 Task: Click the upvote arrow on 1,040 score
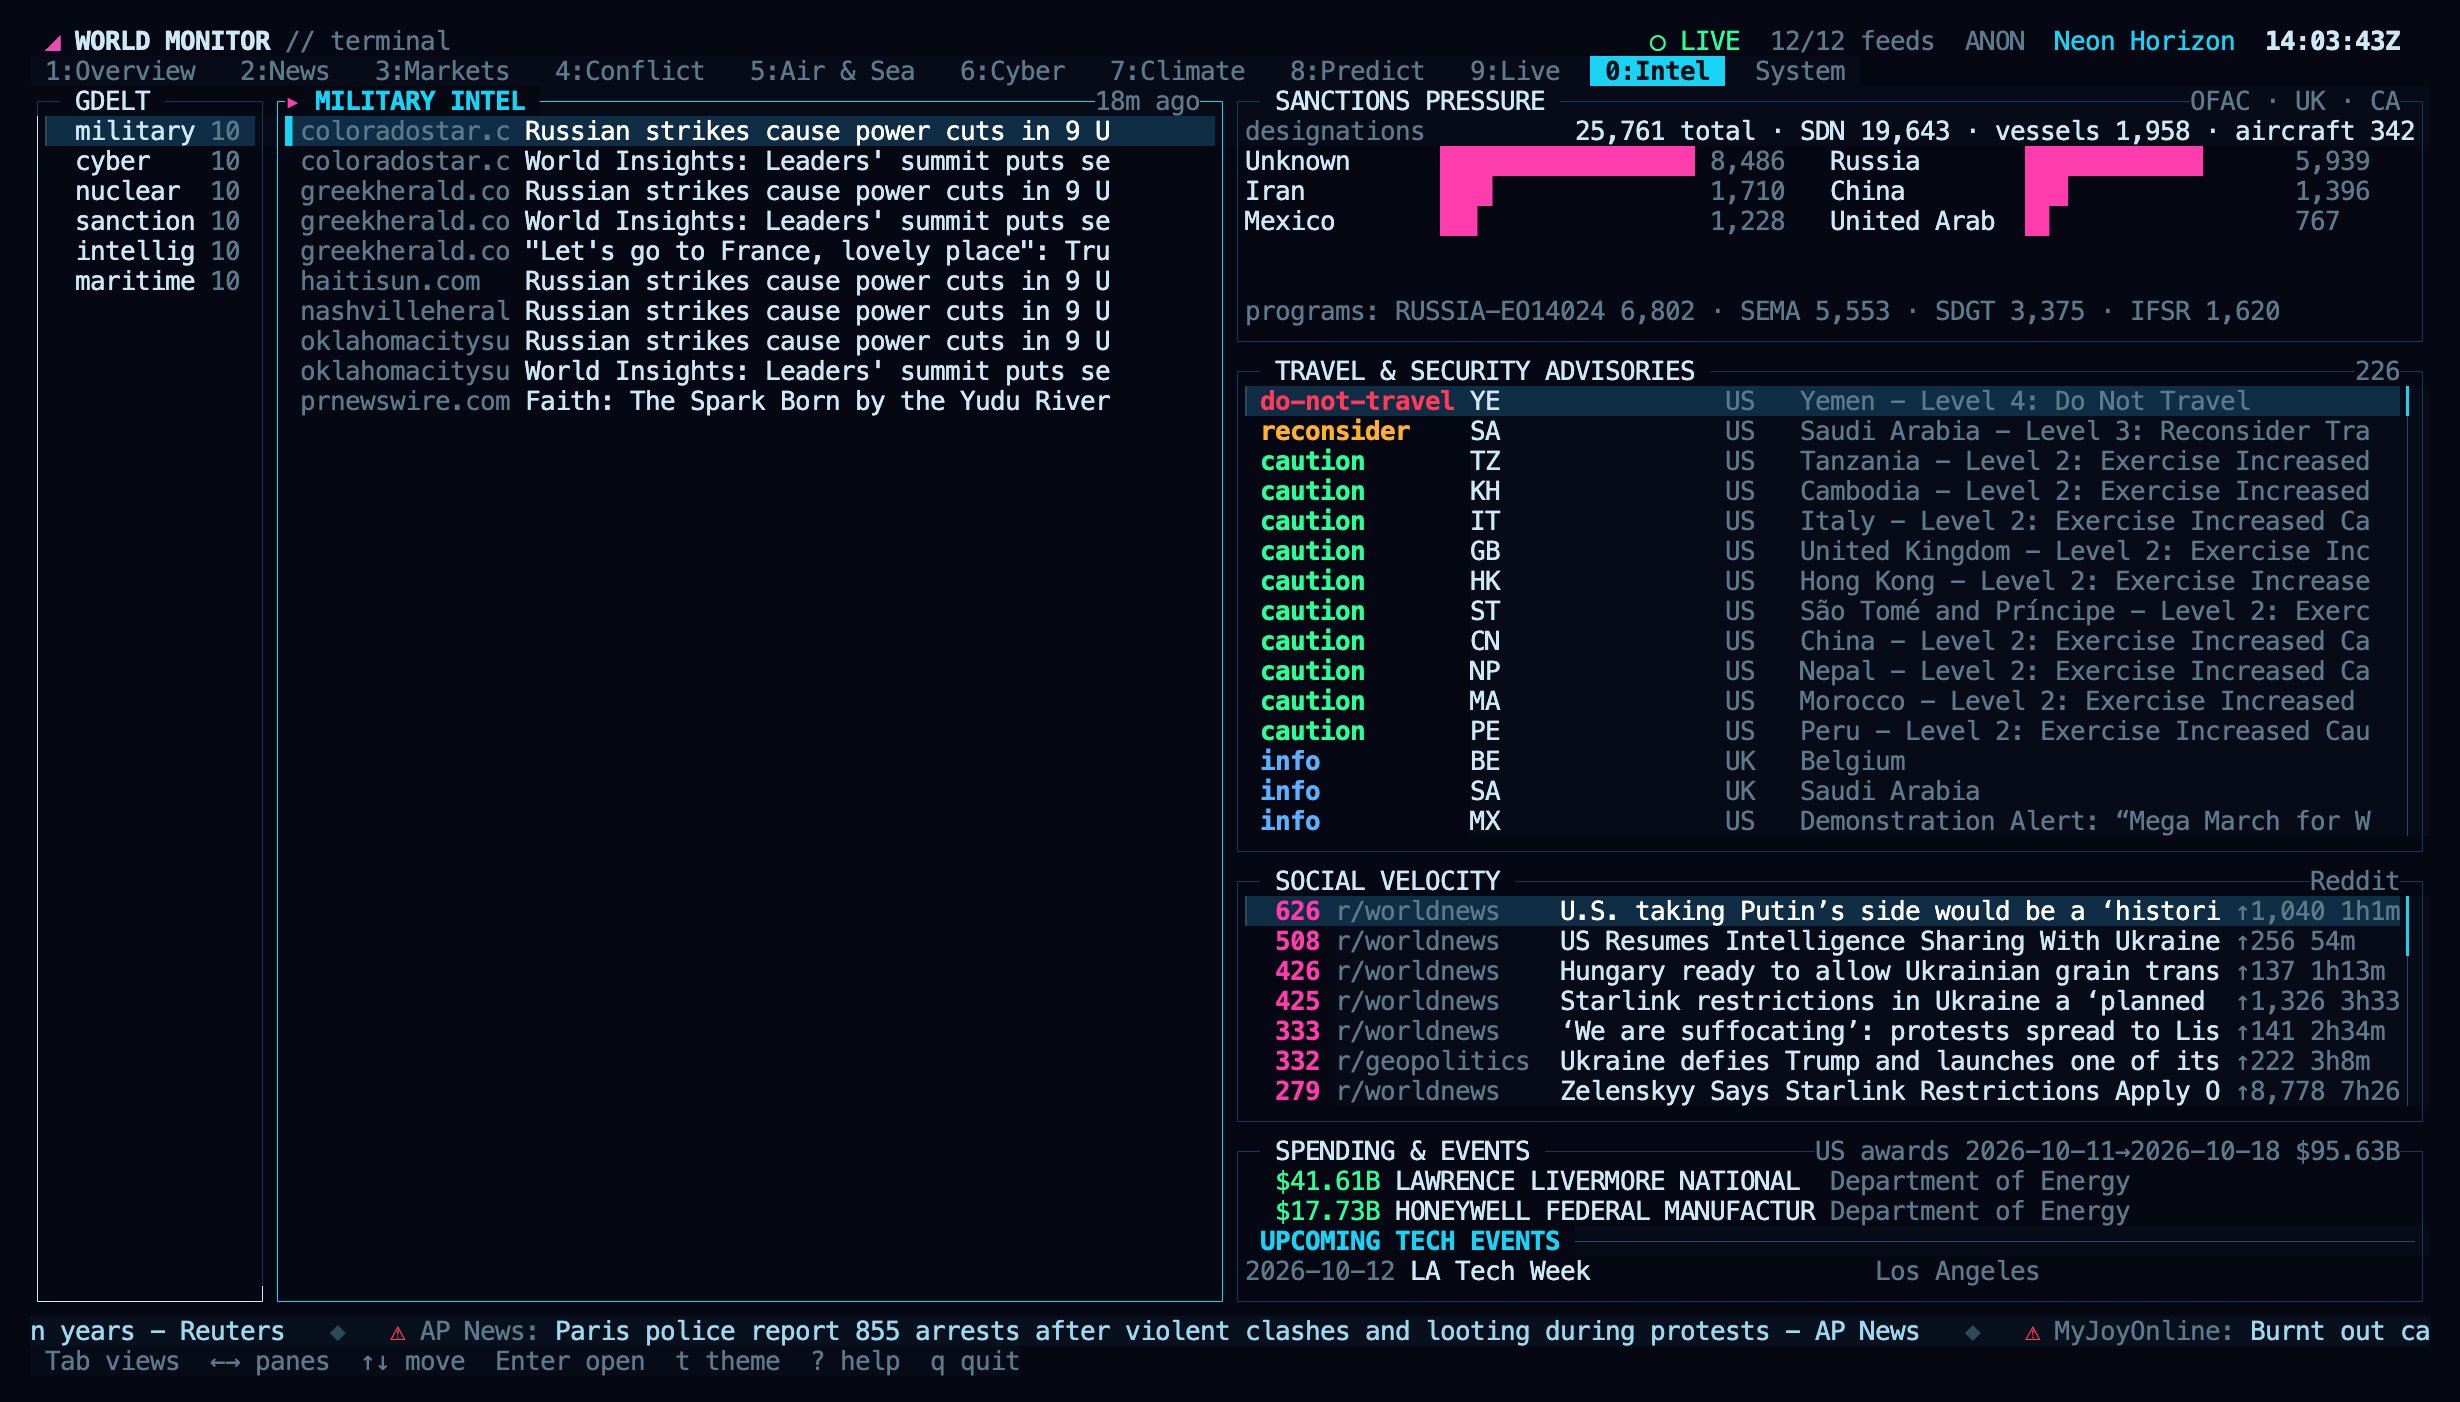point(2242,911)
